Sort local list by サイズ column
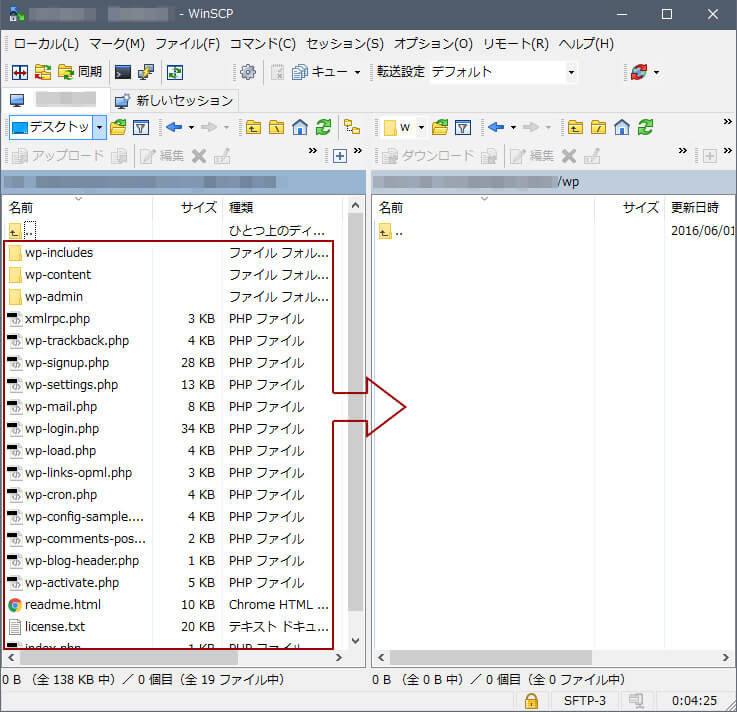This screenshot has height=712, width=737. pos(187,207)
